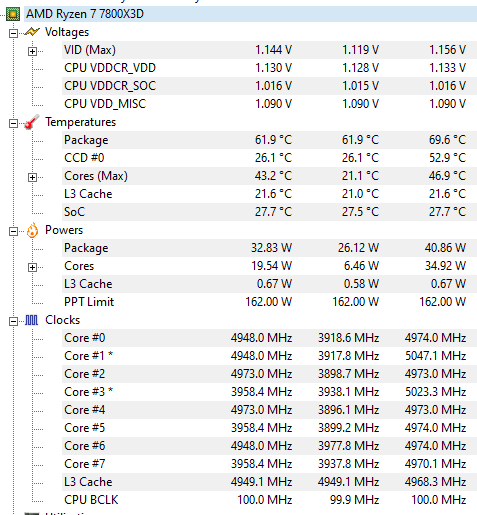Select the Core #2 clock row
The height and width of the screenshot is (515, 477).
269,374
